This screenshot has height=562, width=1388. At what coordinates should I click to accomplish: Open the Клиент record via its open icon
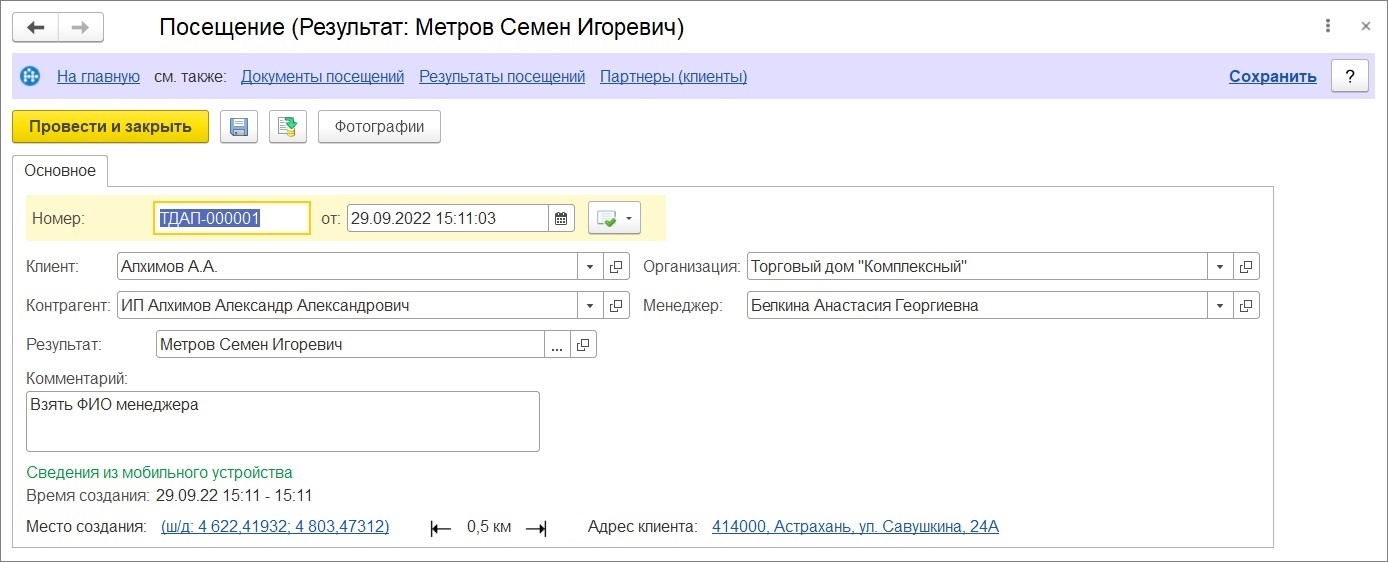[x=616, y=267]
